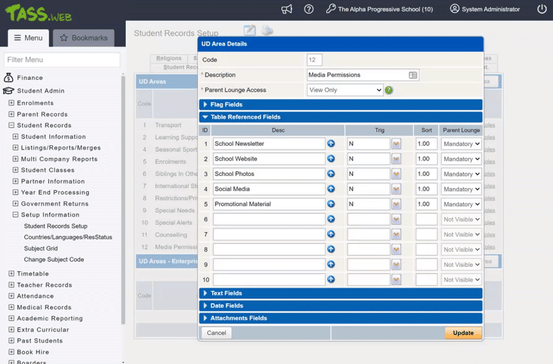Open the Finance menu

coord(30,78)
